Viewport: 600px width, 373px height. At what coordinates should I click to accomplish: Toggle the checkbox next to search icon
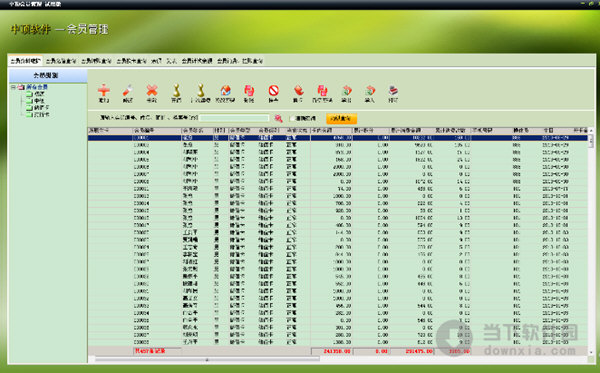tap(293, 119)
